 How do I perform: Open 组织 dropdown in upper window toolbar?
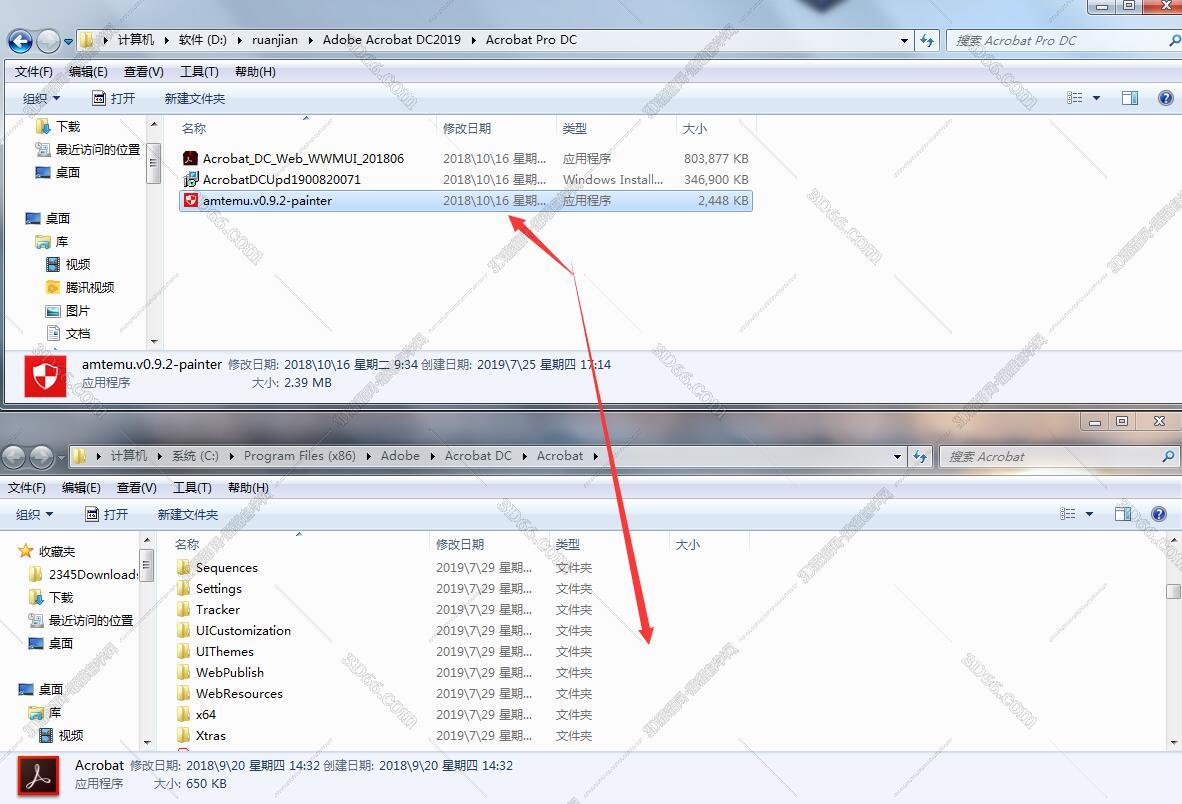(x=41, y=98)
